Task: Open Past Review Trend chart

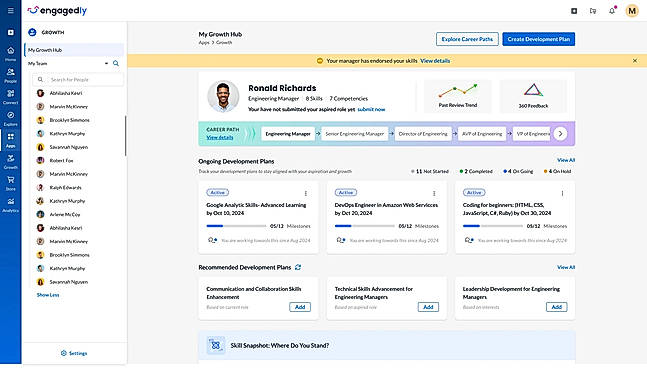Action: 458,96
